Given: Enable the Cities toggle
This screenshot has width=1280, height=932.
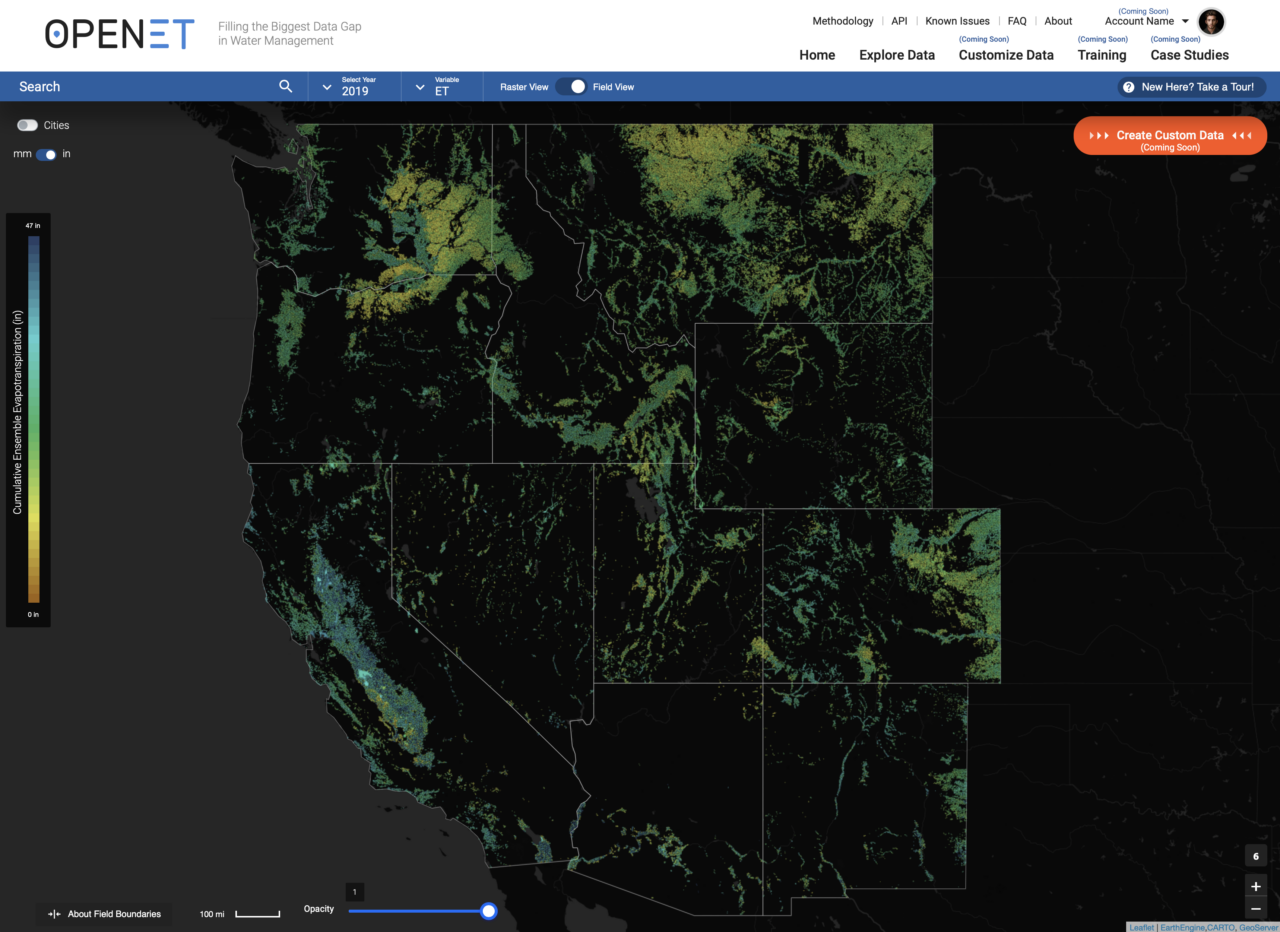Looking at the screenshot, I should (x=25, y=124).
